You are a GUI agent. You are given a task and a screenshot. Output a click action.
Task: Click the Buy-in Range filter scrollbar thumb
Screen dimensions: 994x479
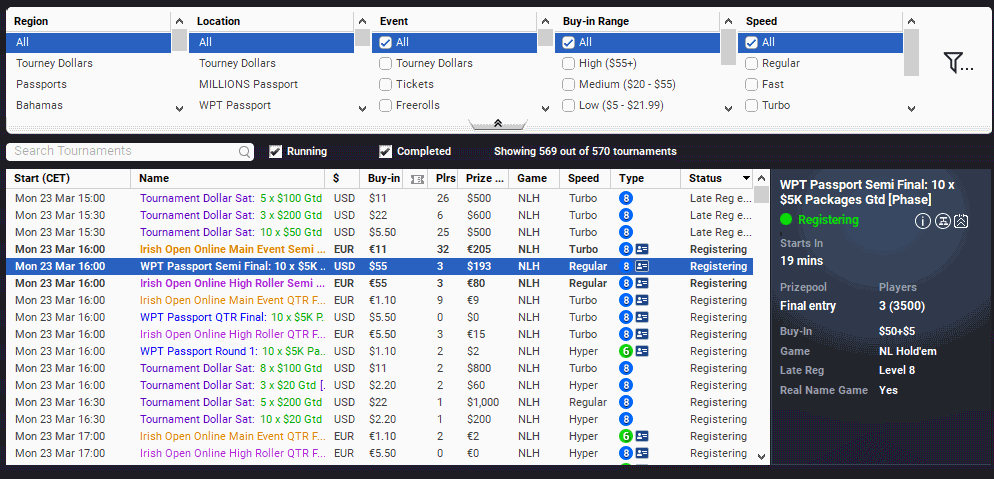[x=728, y=47]
